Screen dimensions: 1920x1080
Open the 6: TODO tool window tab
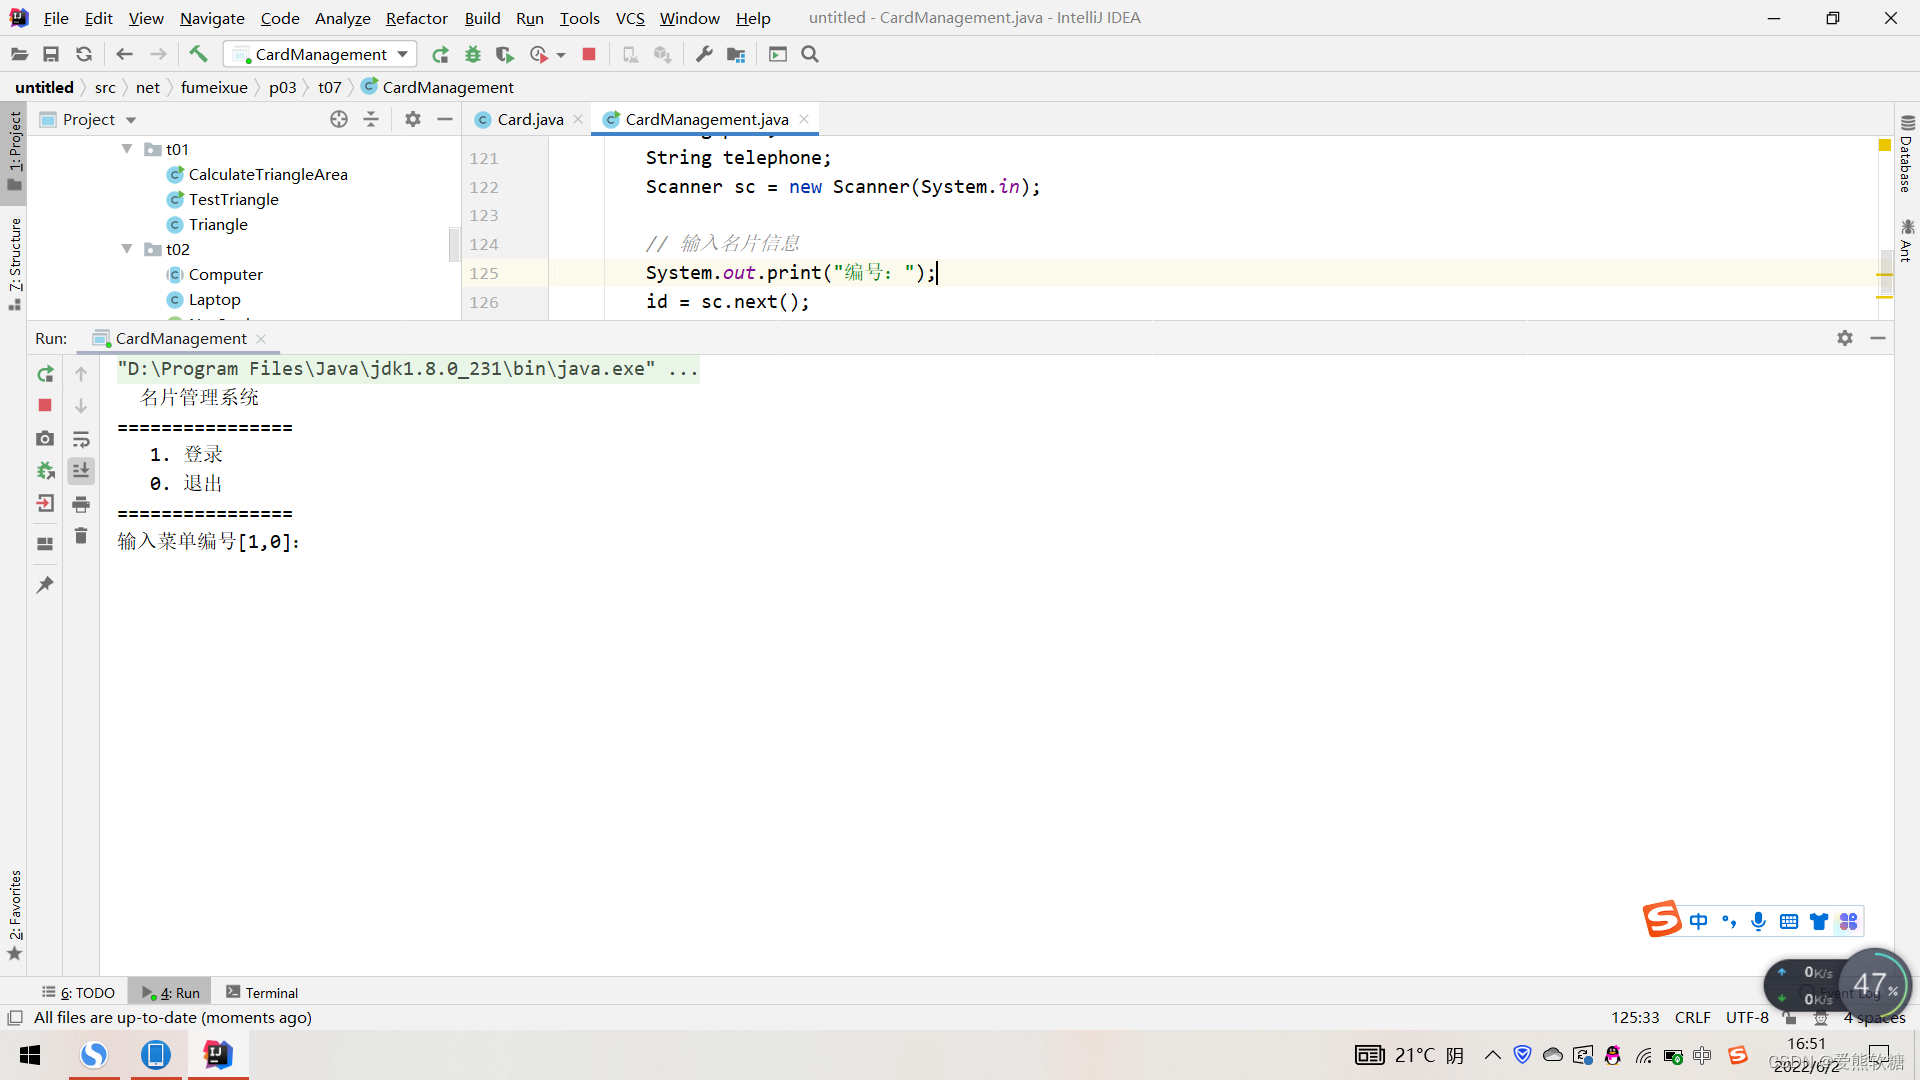78,992
